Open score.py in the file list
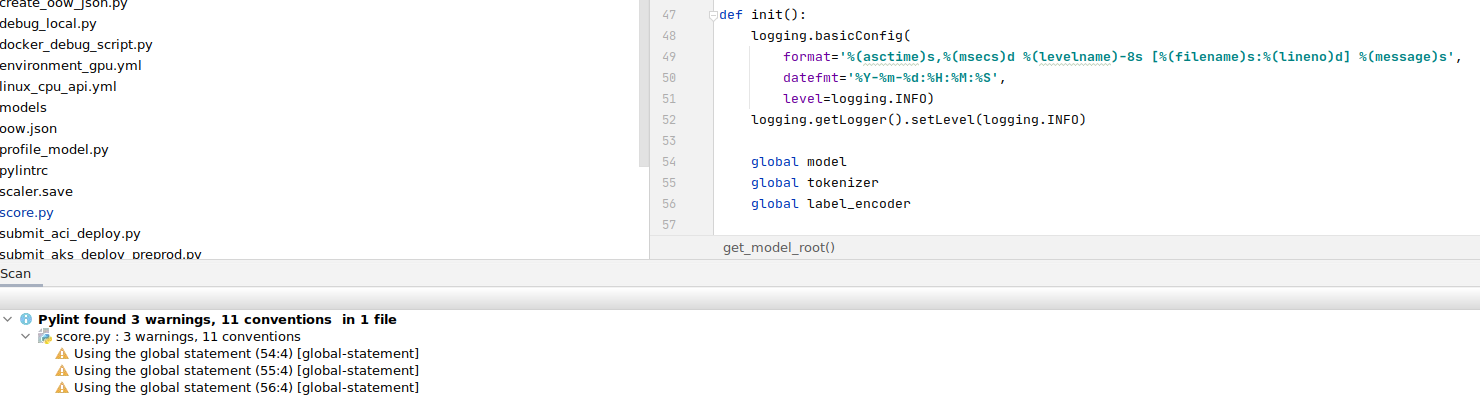Screen dimensions: 1480x408 coord(27,212)
